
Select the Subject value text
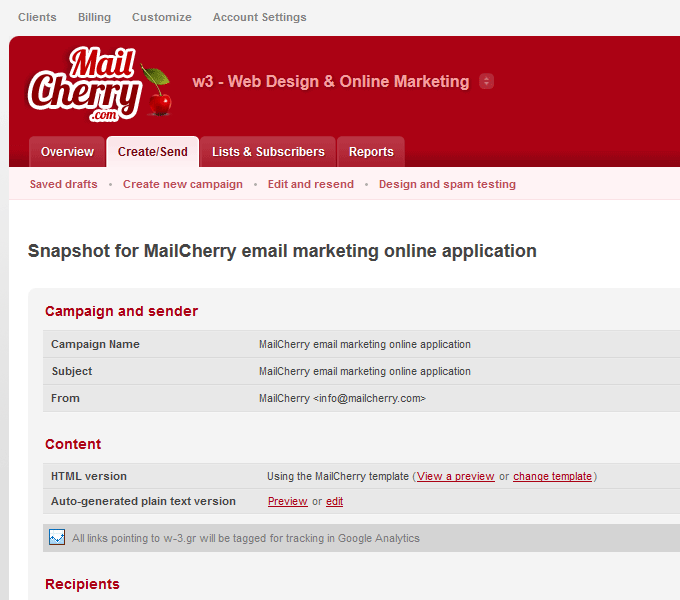coord(365,372)
